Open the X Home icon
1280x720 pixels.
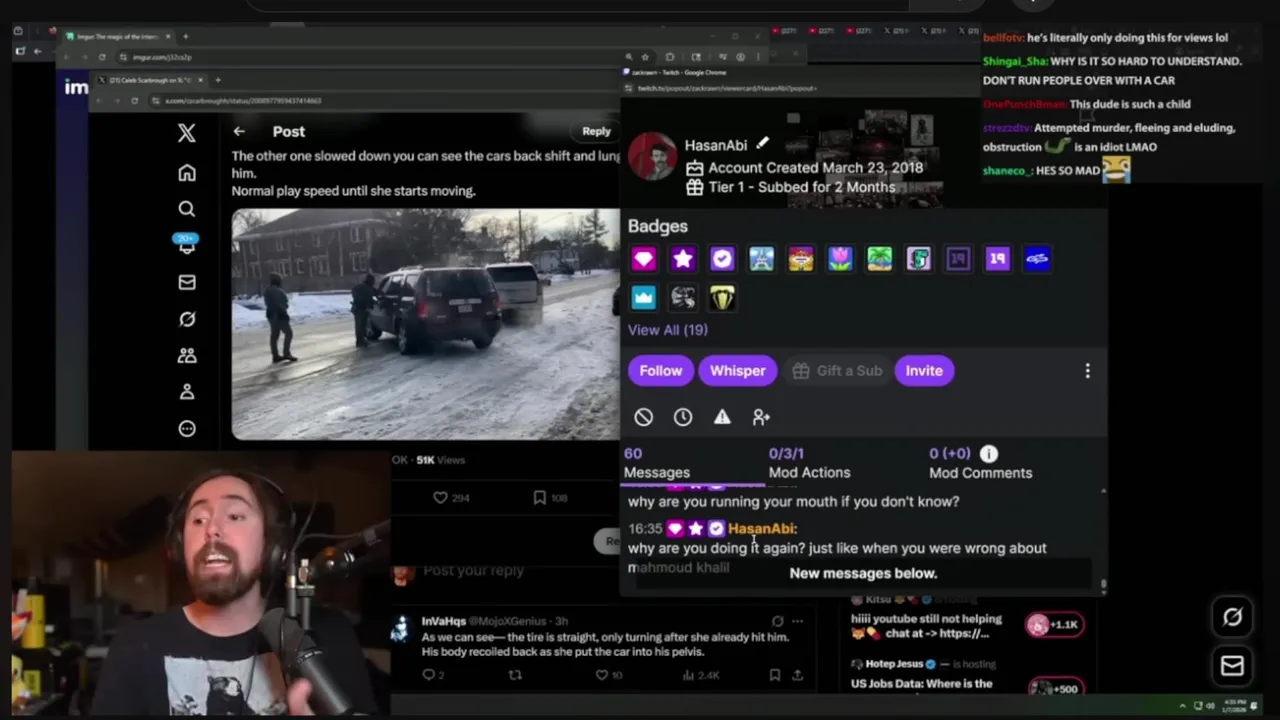[187, 173]
